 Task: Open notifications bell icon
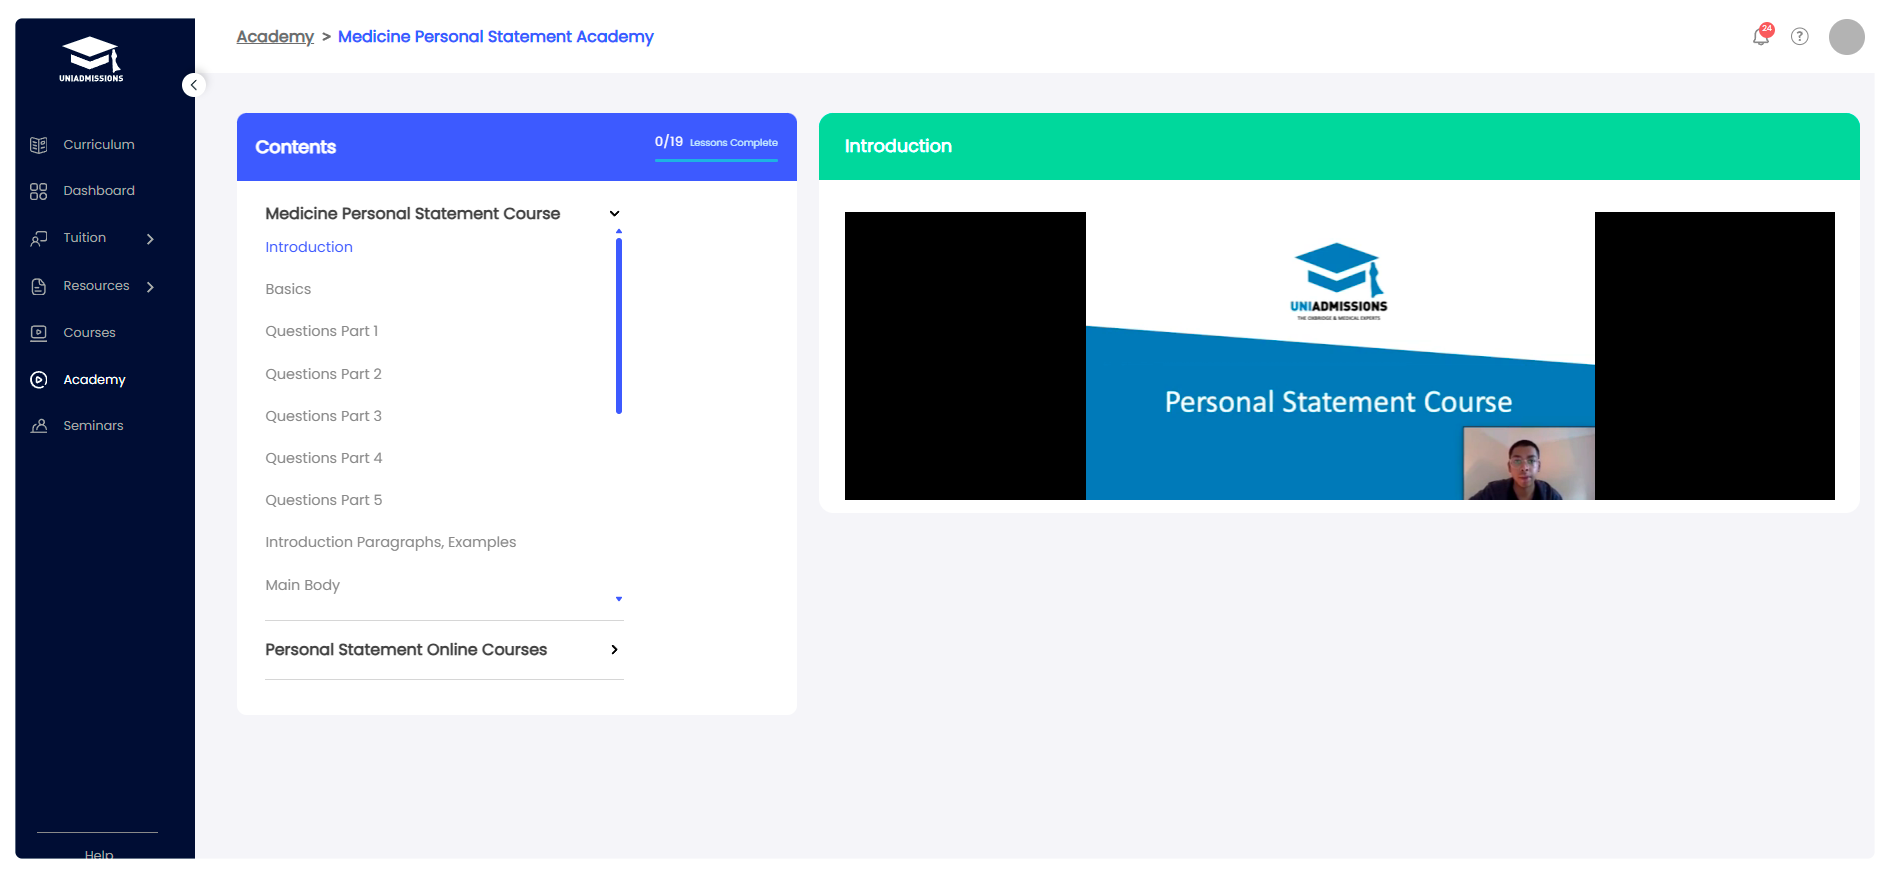[1762, 36]
